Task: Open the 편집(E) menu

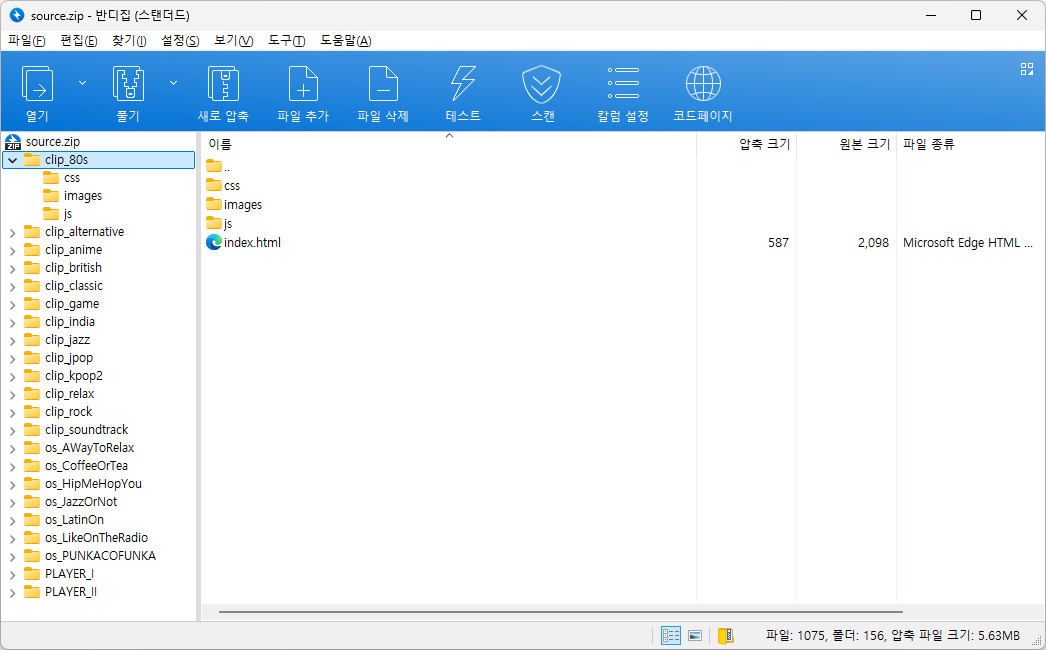Action: tap(79, 41)
